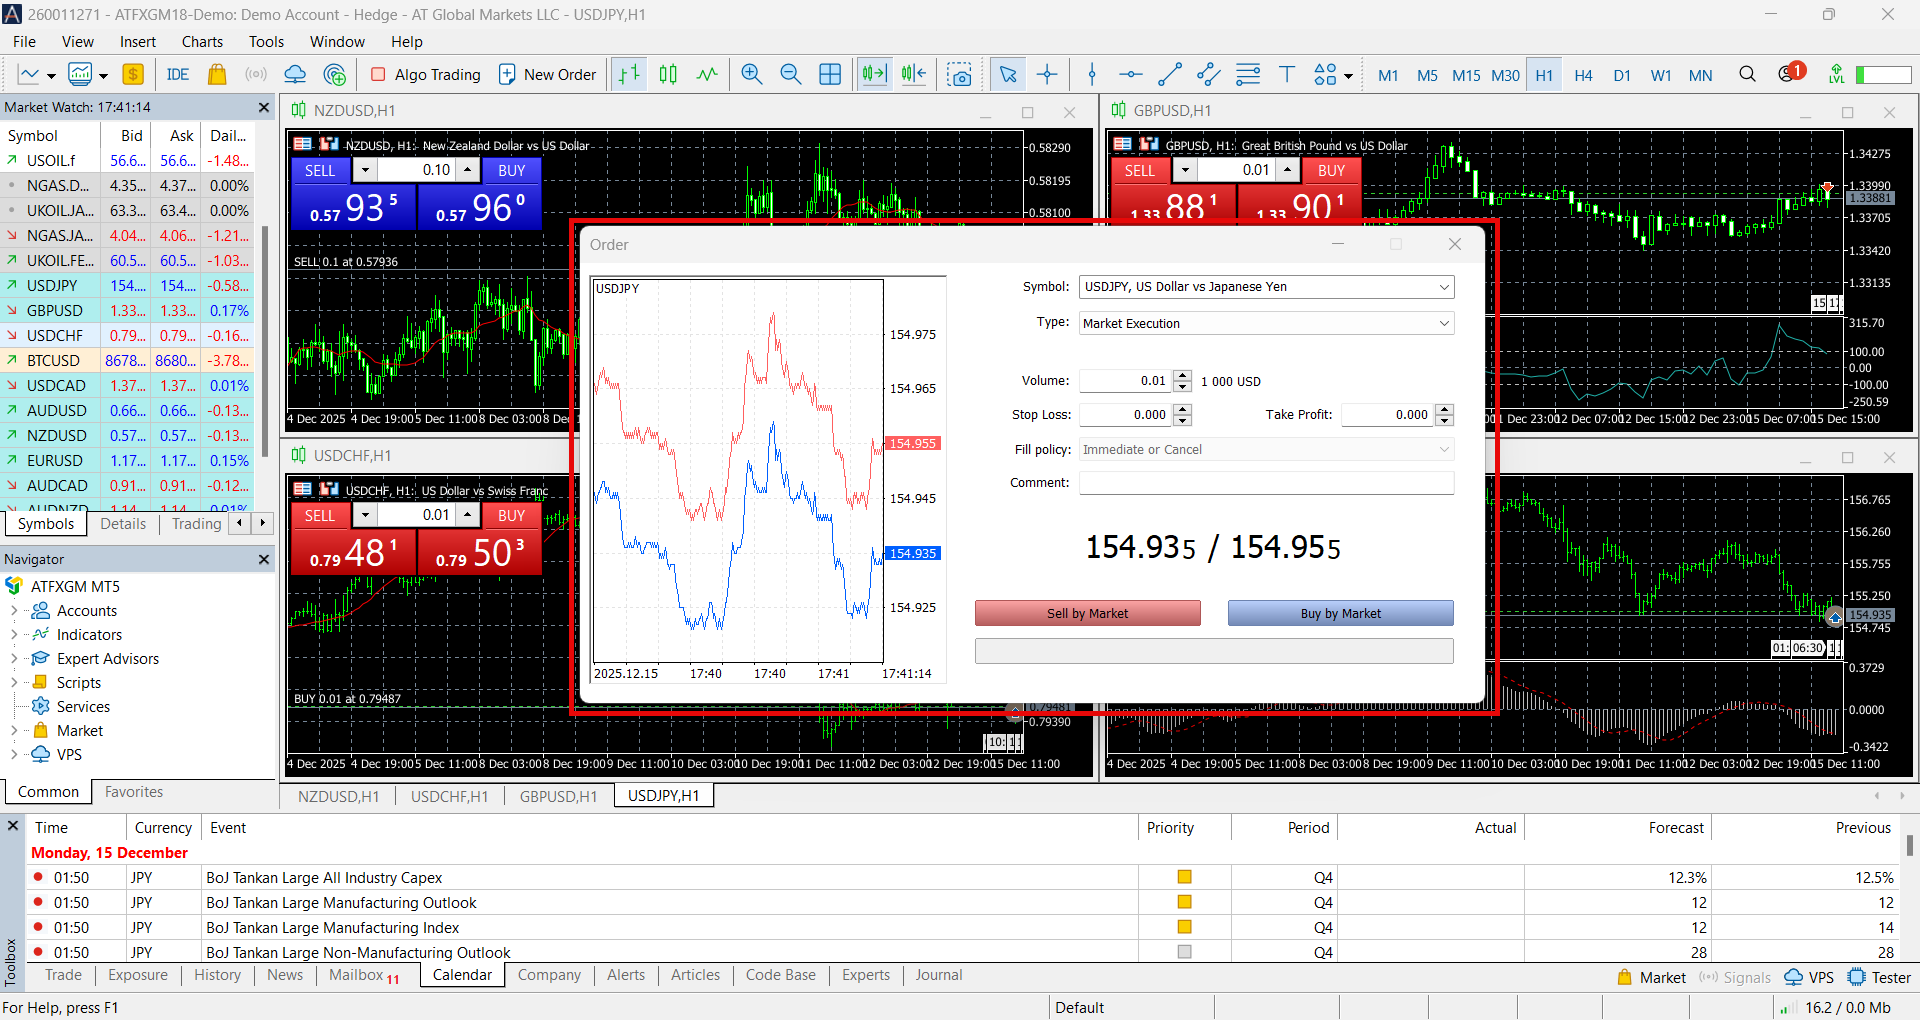
Task: Select the Fibonacci retracement tool
Action: (1248, 74)
